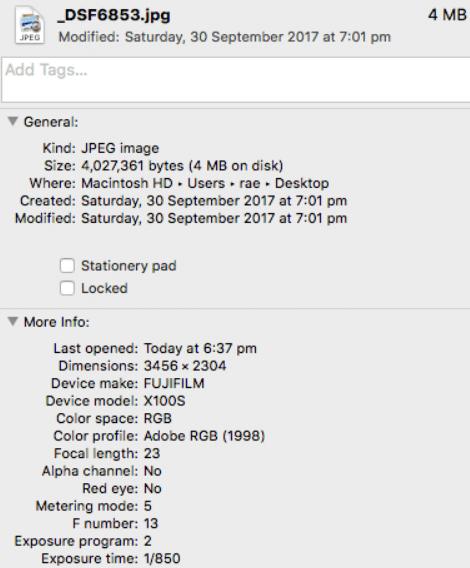Viewport: 470px width, 568px height.
Task: Tick the Locked checkbox
Action: [x=67, y=288]
